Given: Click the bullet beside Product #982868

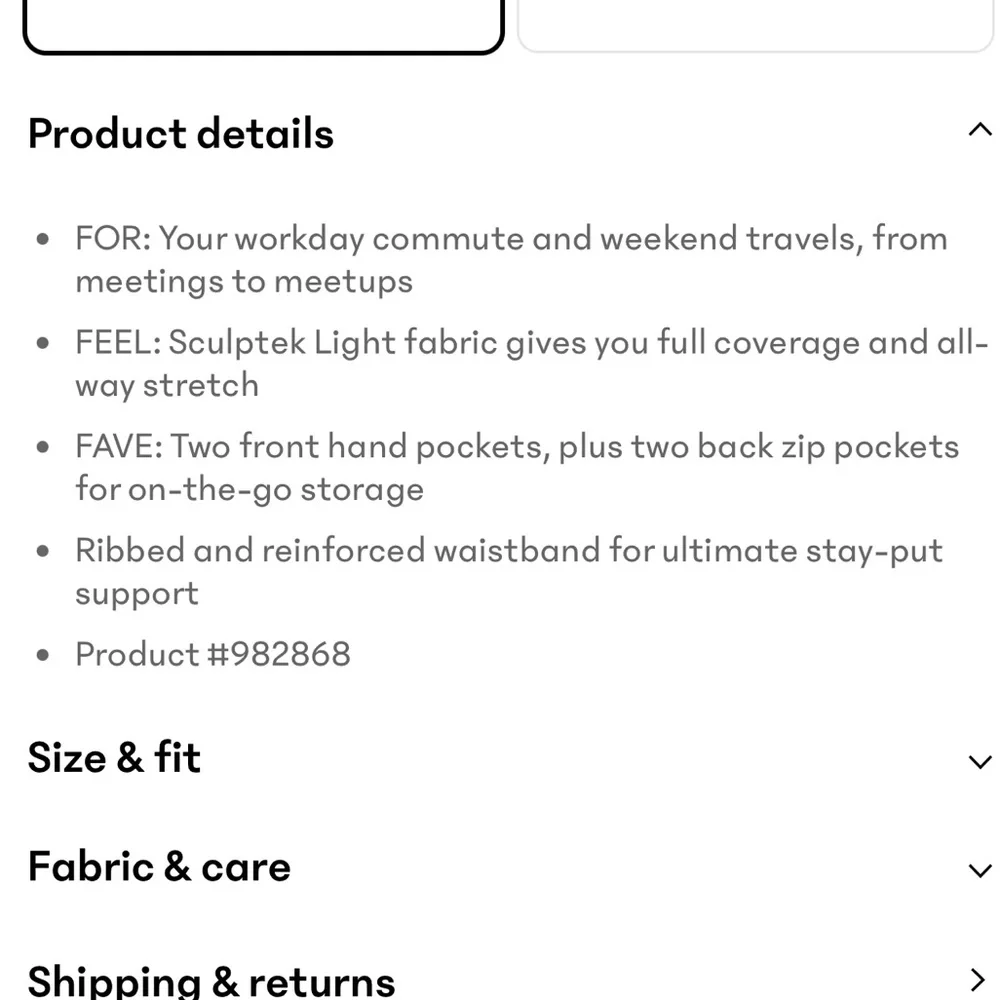Looking at the screenshot, I should coord(43,656).
